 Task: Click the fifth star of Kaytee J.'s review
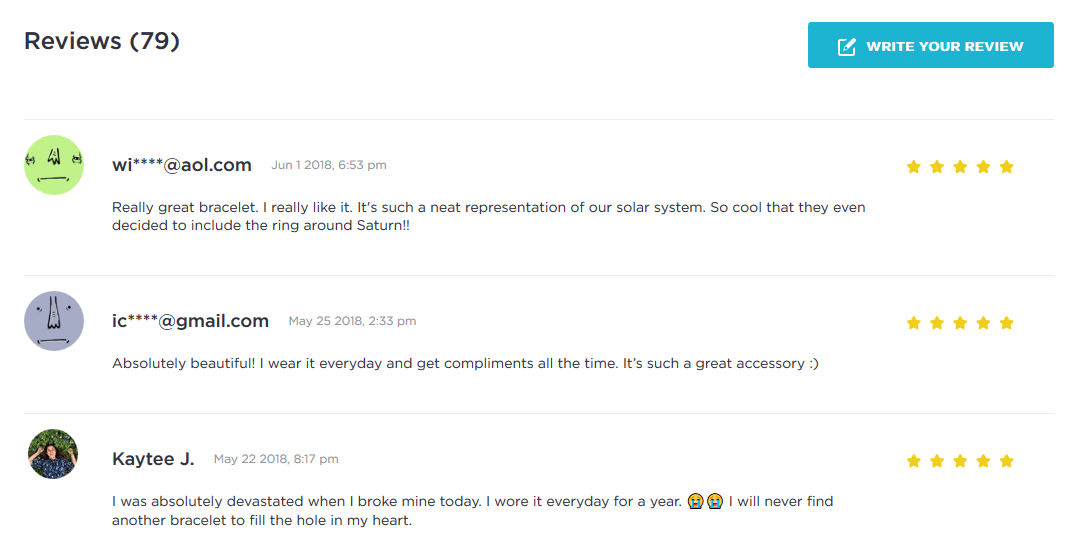[1006, 461]
